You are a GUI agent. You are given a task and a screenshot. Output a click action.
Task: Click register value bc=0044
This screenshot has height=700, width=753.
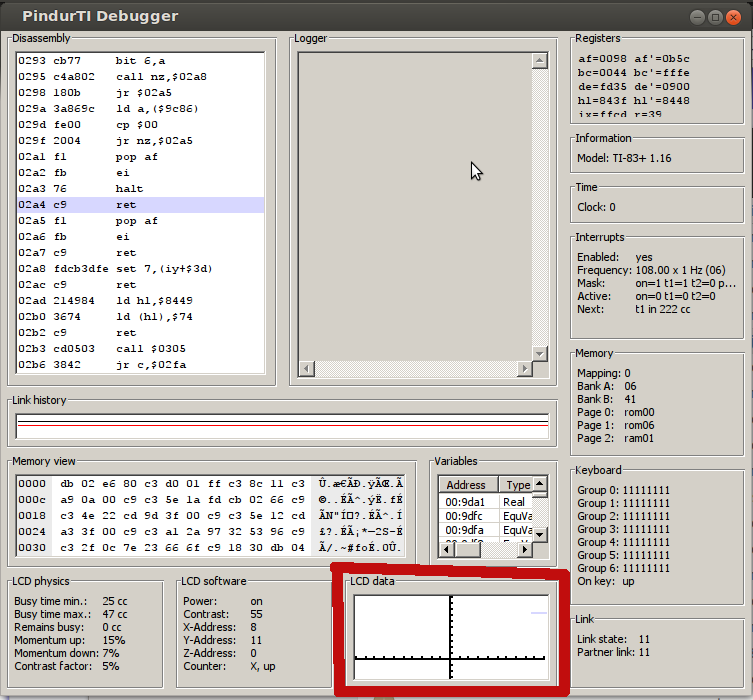coord(602,73)
